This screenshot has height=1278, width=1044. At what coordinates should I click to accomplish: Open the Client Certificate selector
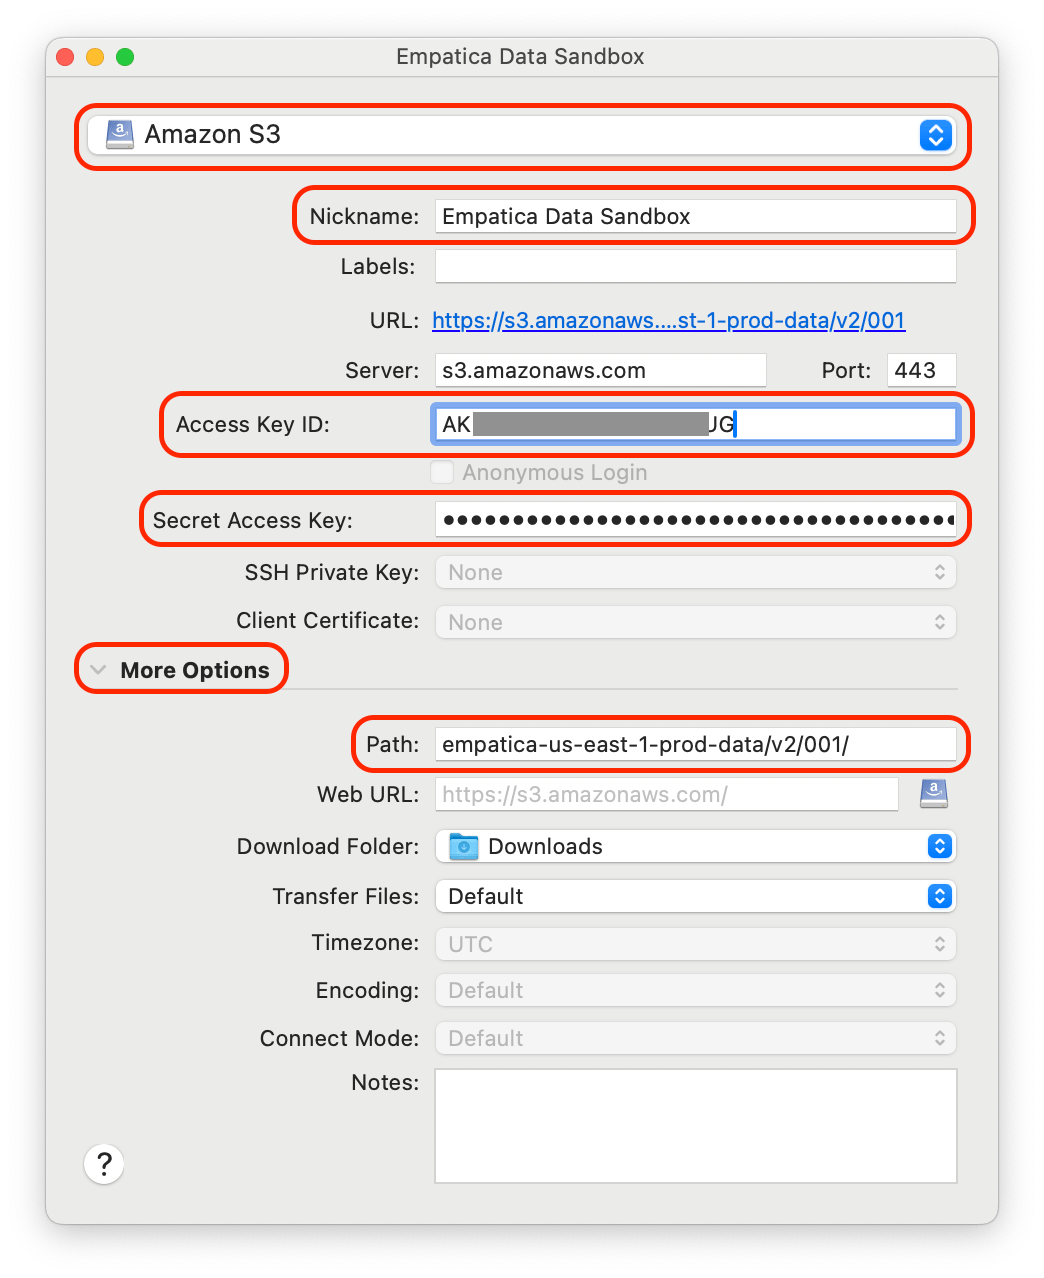point(938,621)
